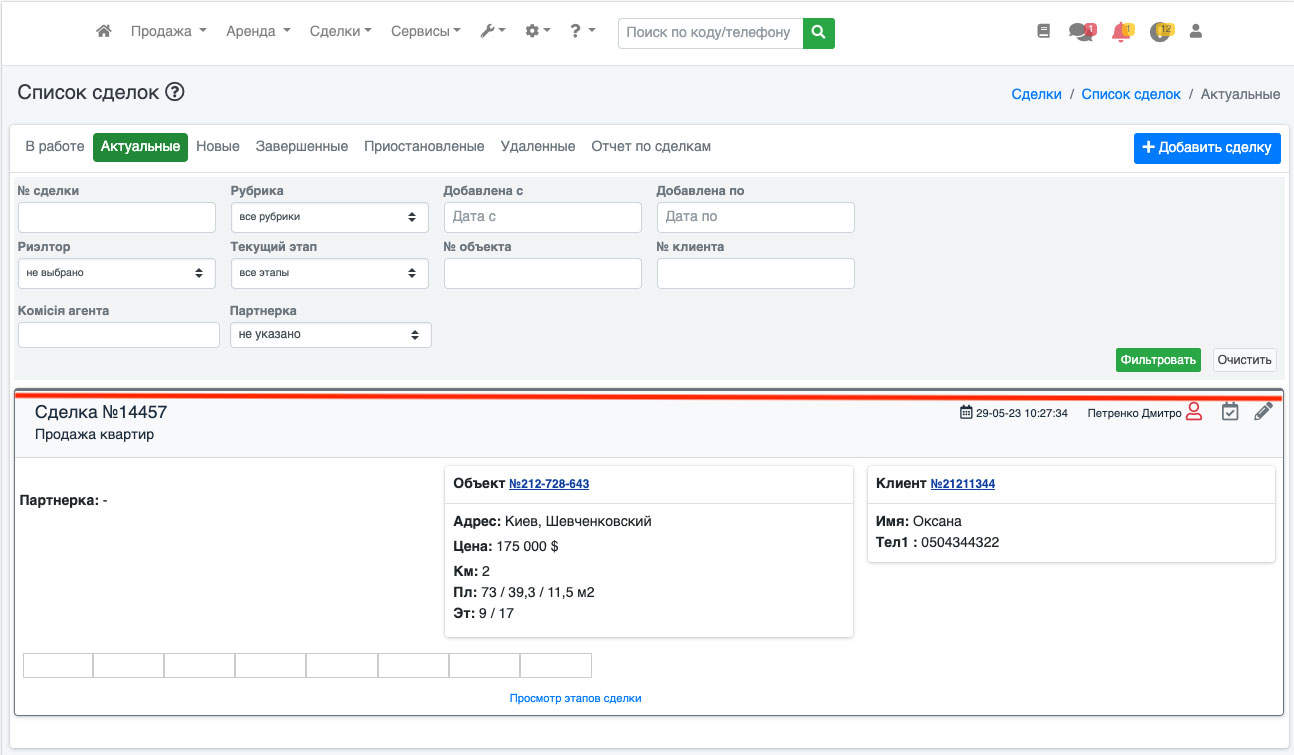Open the wrench tools dropdown menu

tap(493, 31)
